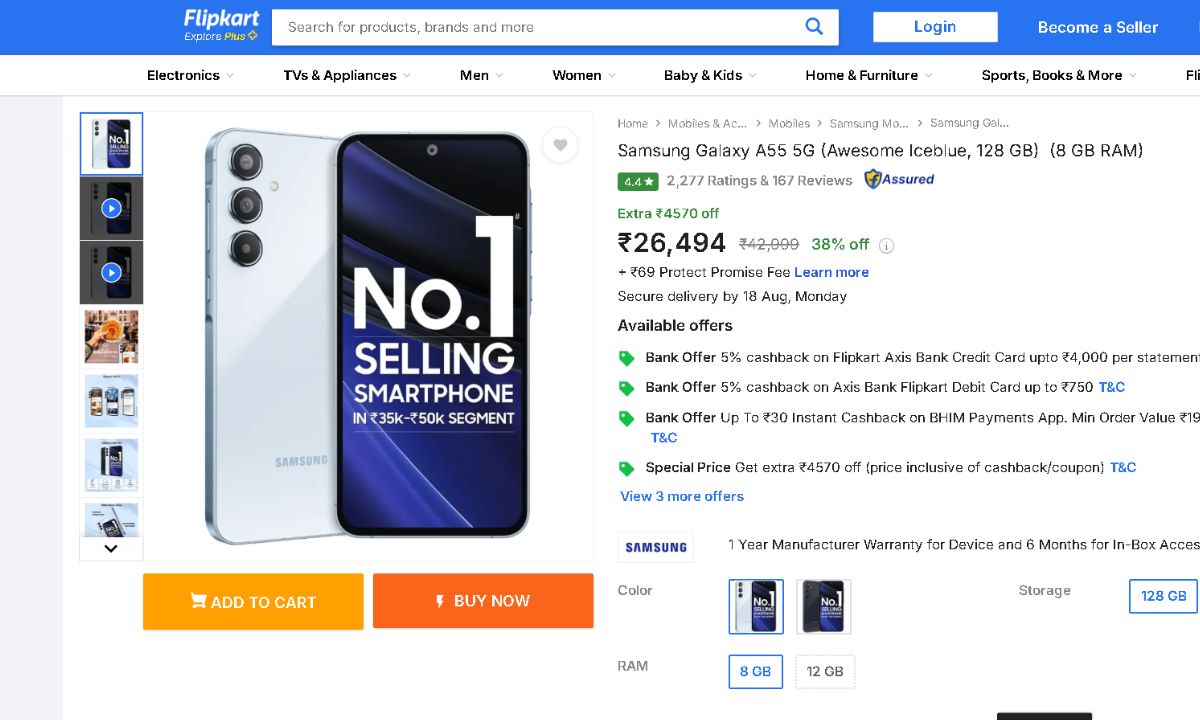
Task: Open the Home & Furniture dropdown
Action: coord(868,75)
